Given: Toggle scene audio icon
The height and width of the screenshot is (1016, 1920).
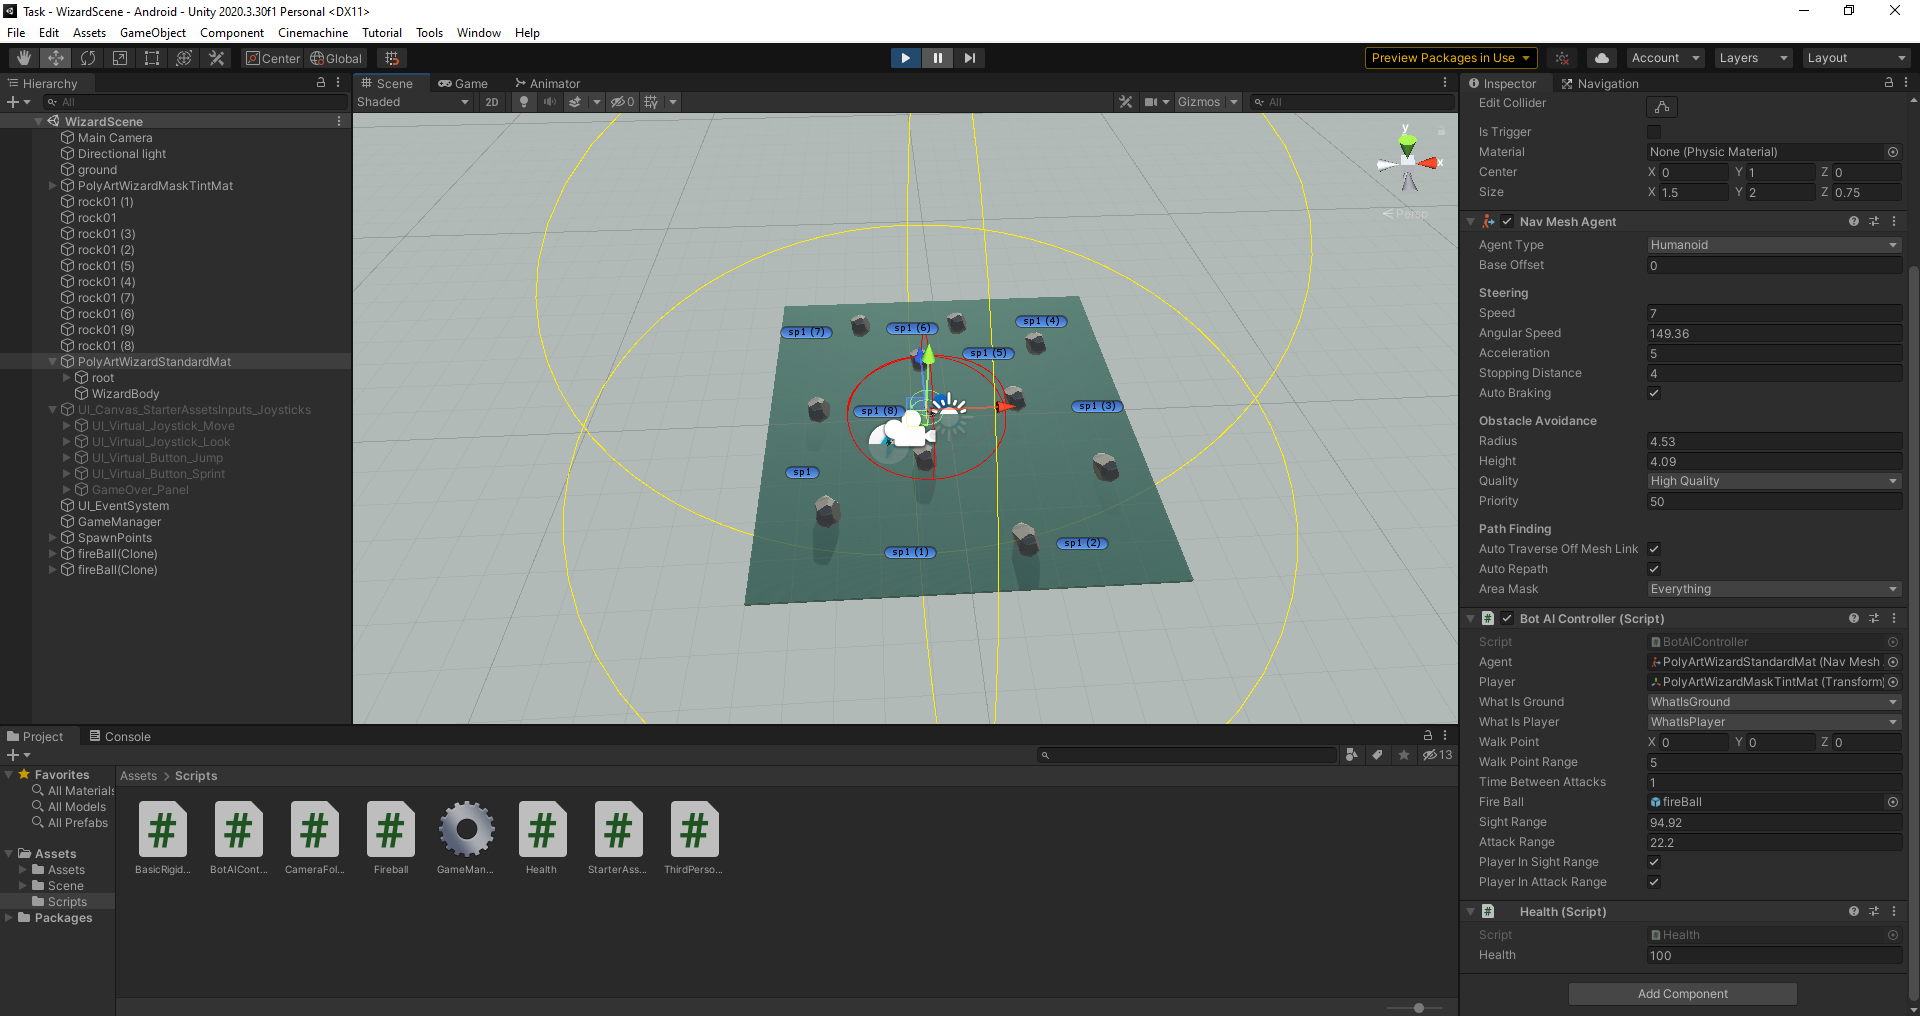Looking at the screenshot, I should pos(550,102).
